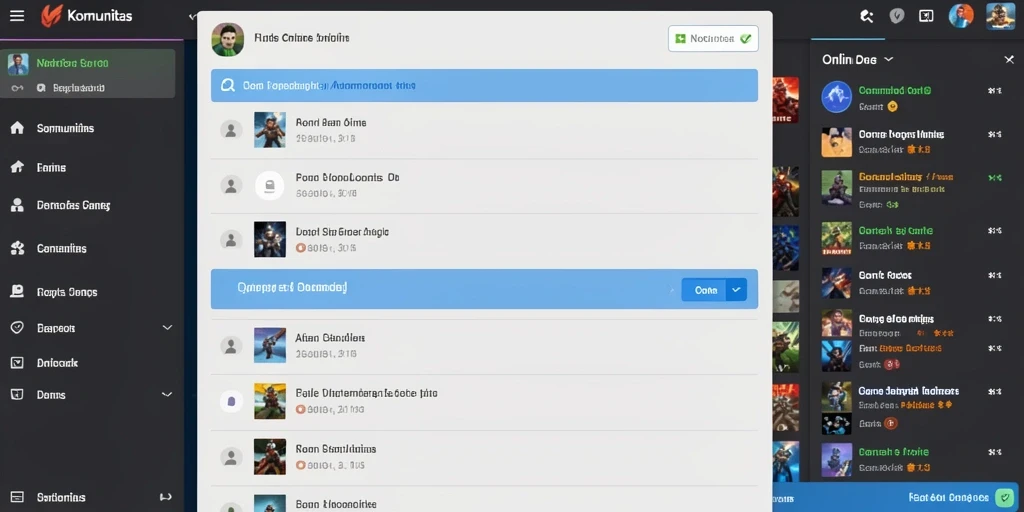Click the puzzle icon for Conanitas
Viewport: 1024px width, 512px height.
click(x=18, y=248)
